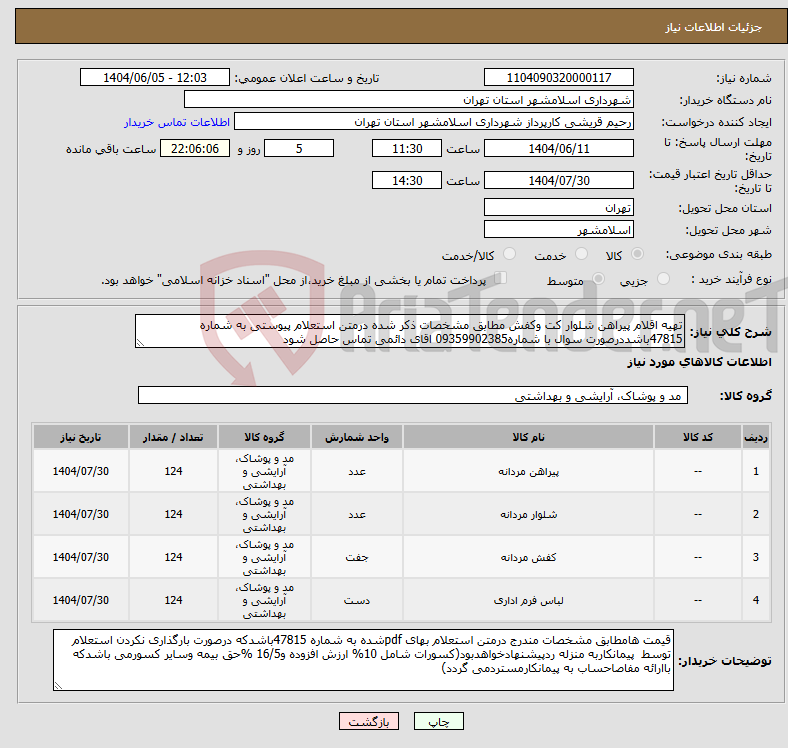Select the کالا radio button

637,254
